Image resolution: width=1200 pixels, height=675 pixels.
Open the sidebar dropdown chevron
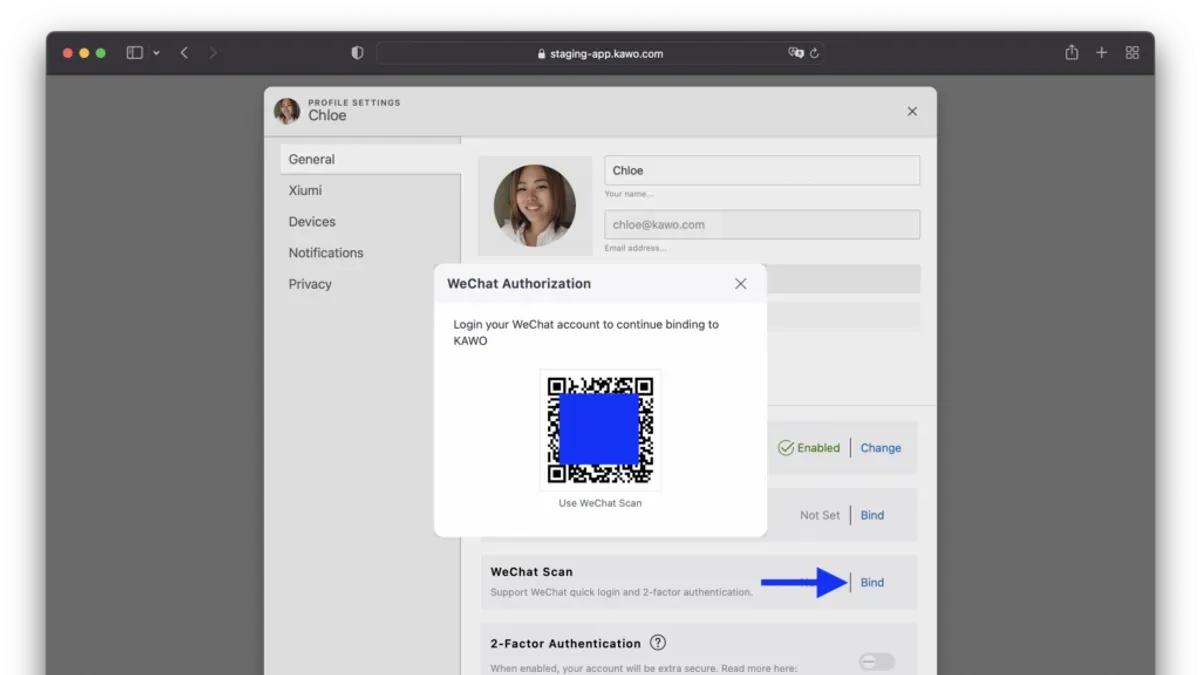click(x=156, y=54)
